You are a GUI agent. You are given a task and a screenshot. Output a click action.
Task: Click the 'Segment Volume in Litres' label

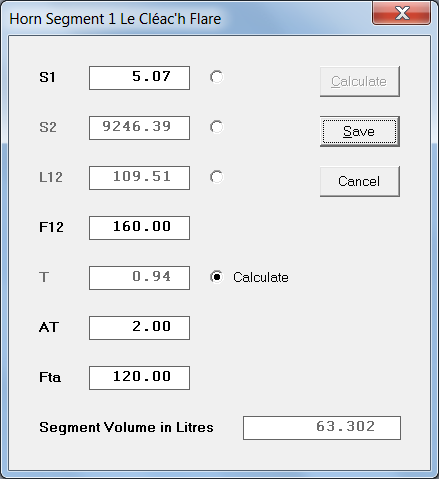point(126,427)
